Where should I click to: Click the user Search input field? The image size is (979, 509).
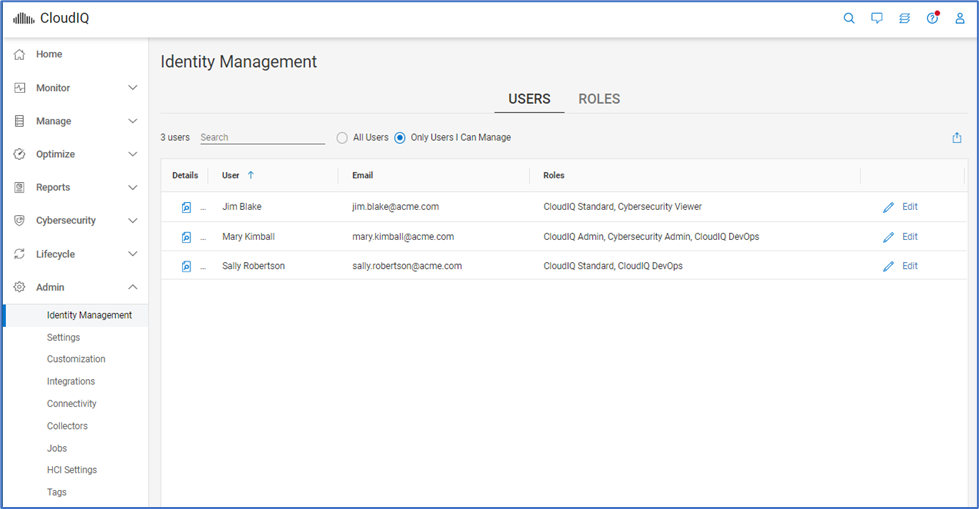click(262, 138)
